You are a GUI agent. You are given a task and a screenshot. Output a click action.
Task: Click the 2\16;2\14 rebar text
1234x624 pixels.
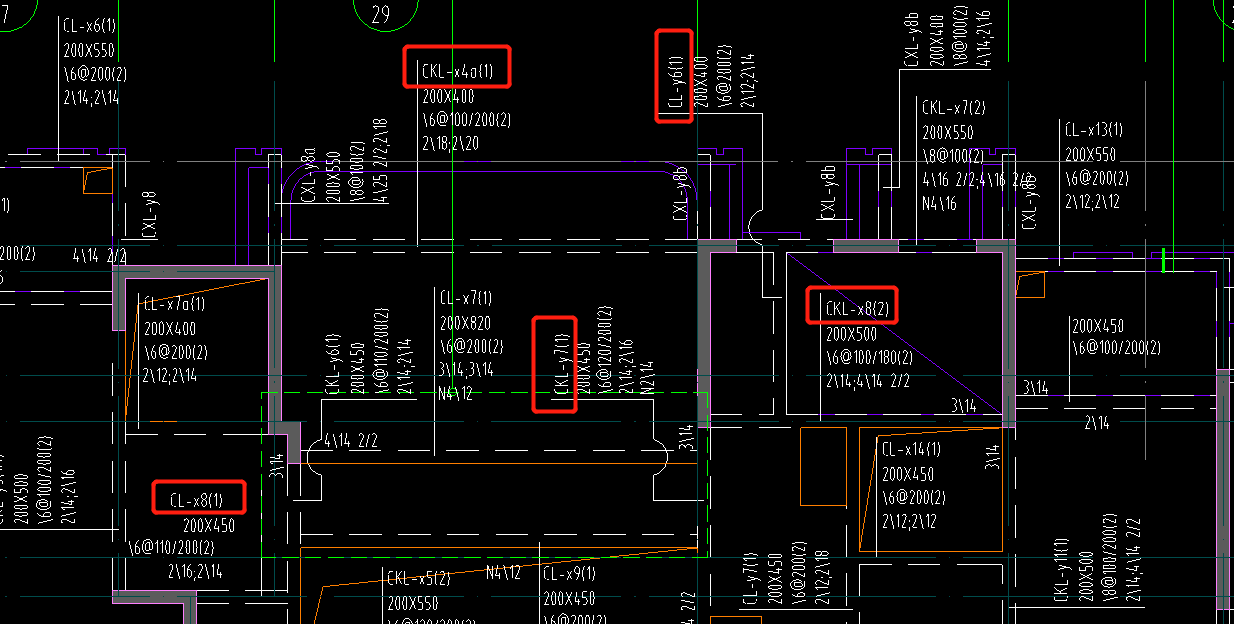[195, 572]
